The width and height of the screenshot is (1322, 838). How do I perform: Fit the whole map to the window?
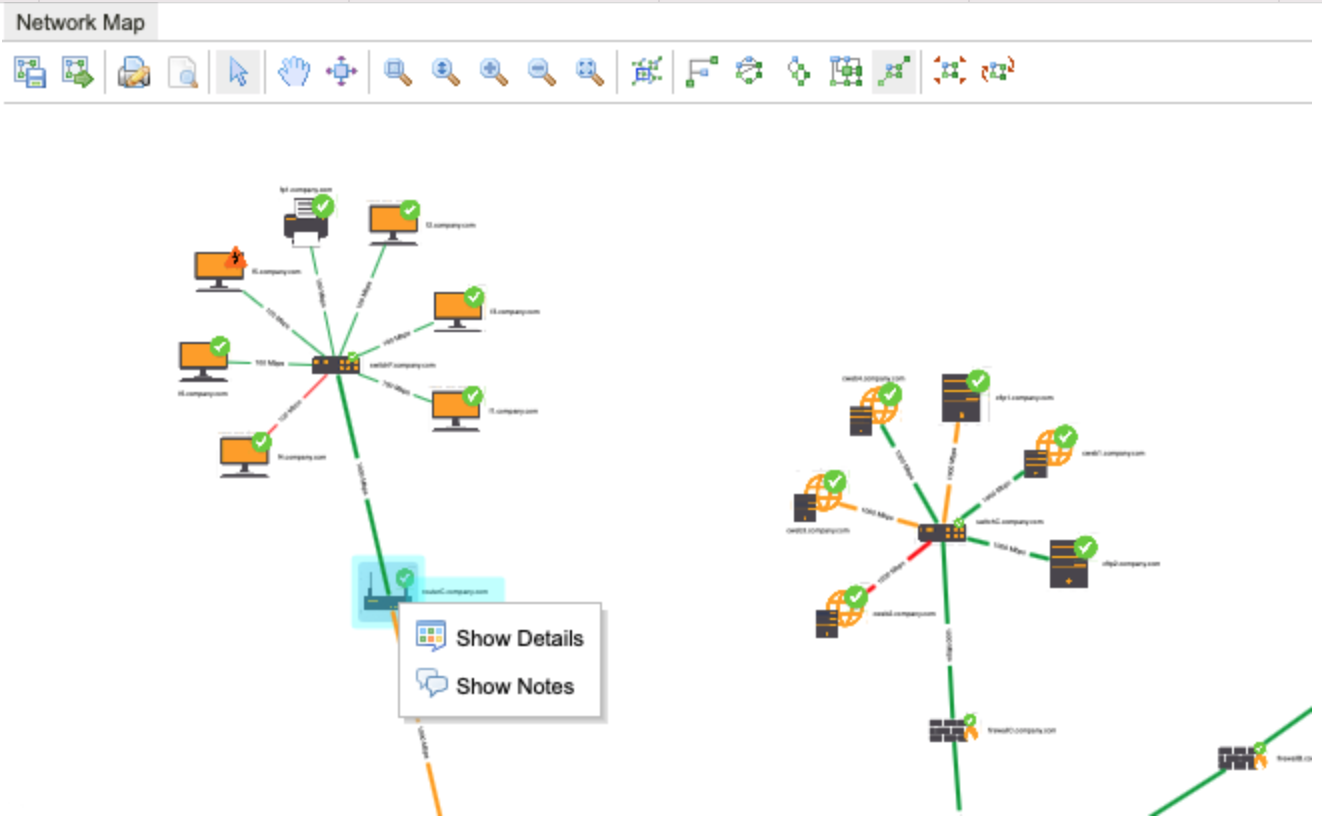(x=590, y=72)
